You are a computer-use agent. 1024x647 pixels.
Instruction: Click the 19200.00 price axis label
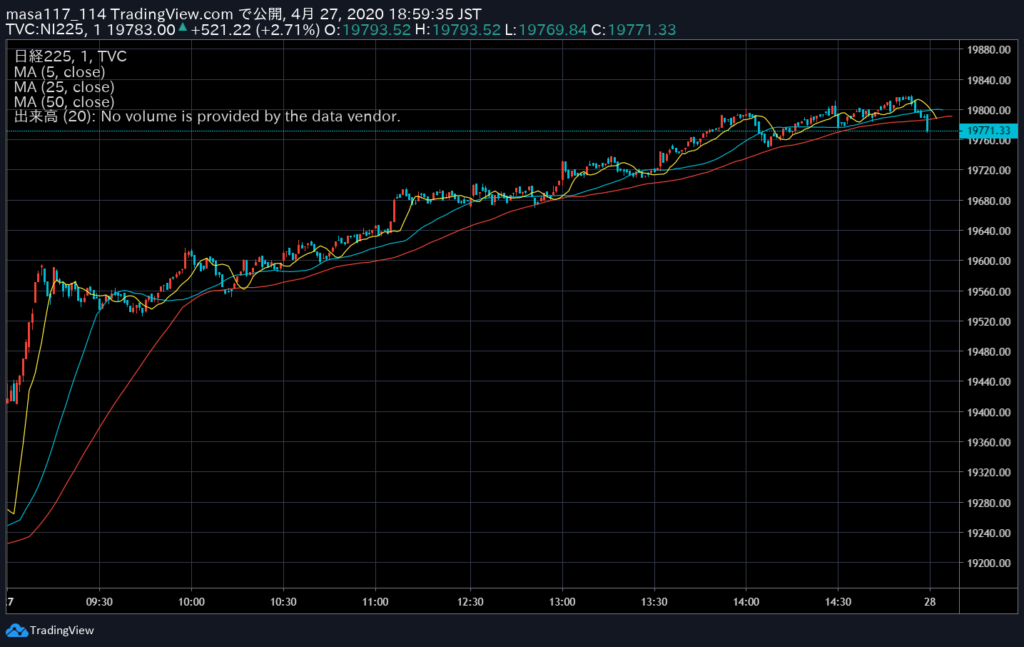pyautogui.click(x=989, y=563)
